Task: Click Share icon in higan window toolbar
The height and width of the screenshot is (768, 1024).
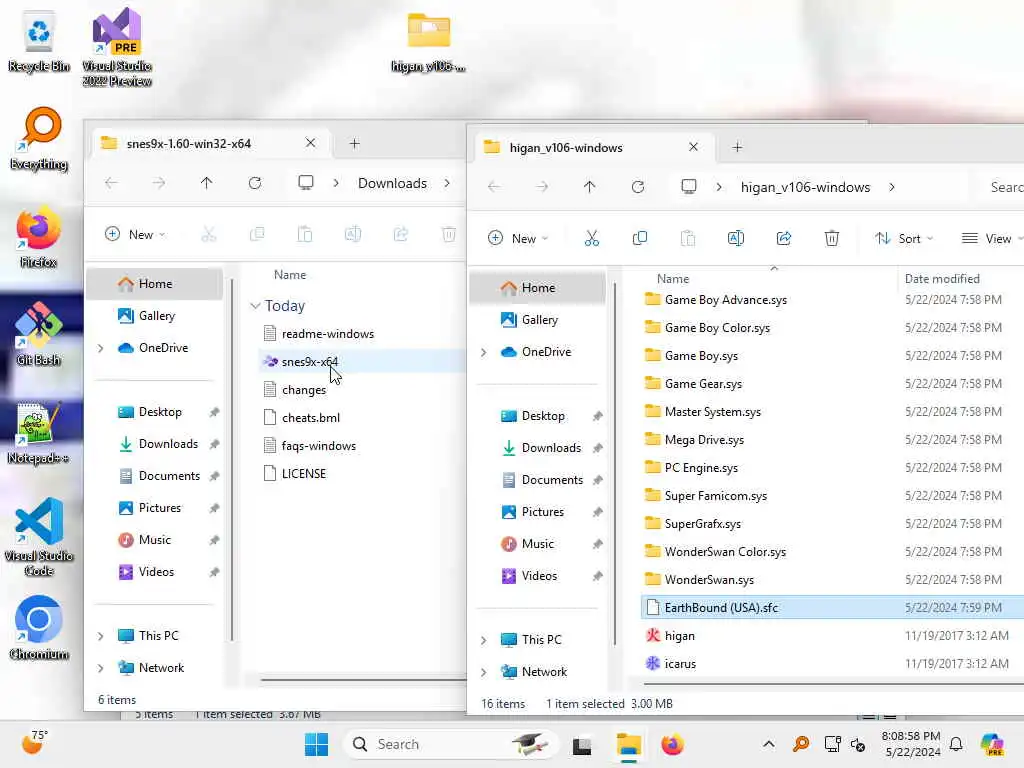Action: [784, 238]
